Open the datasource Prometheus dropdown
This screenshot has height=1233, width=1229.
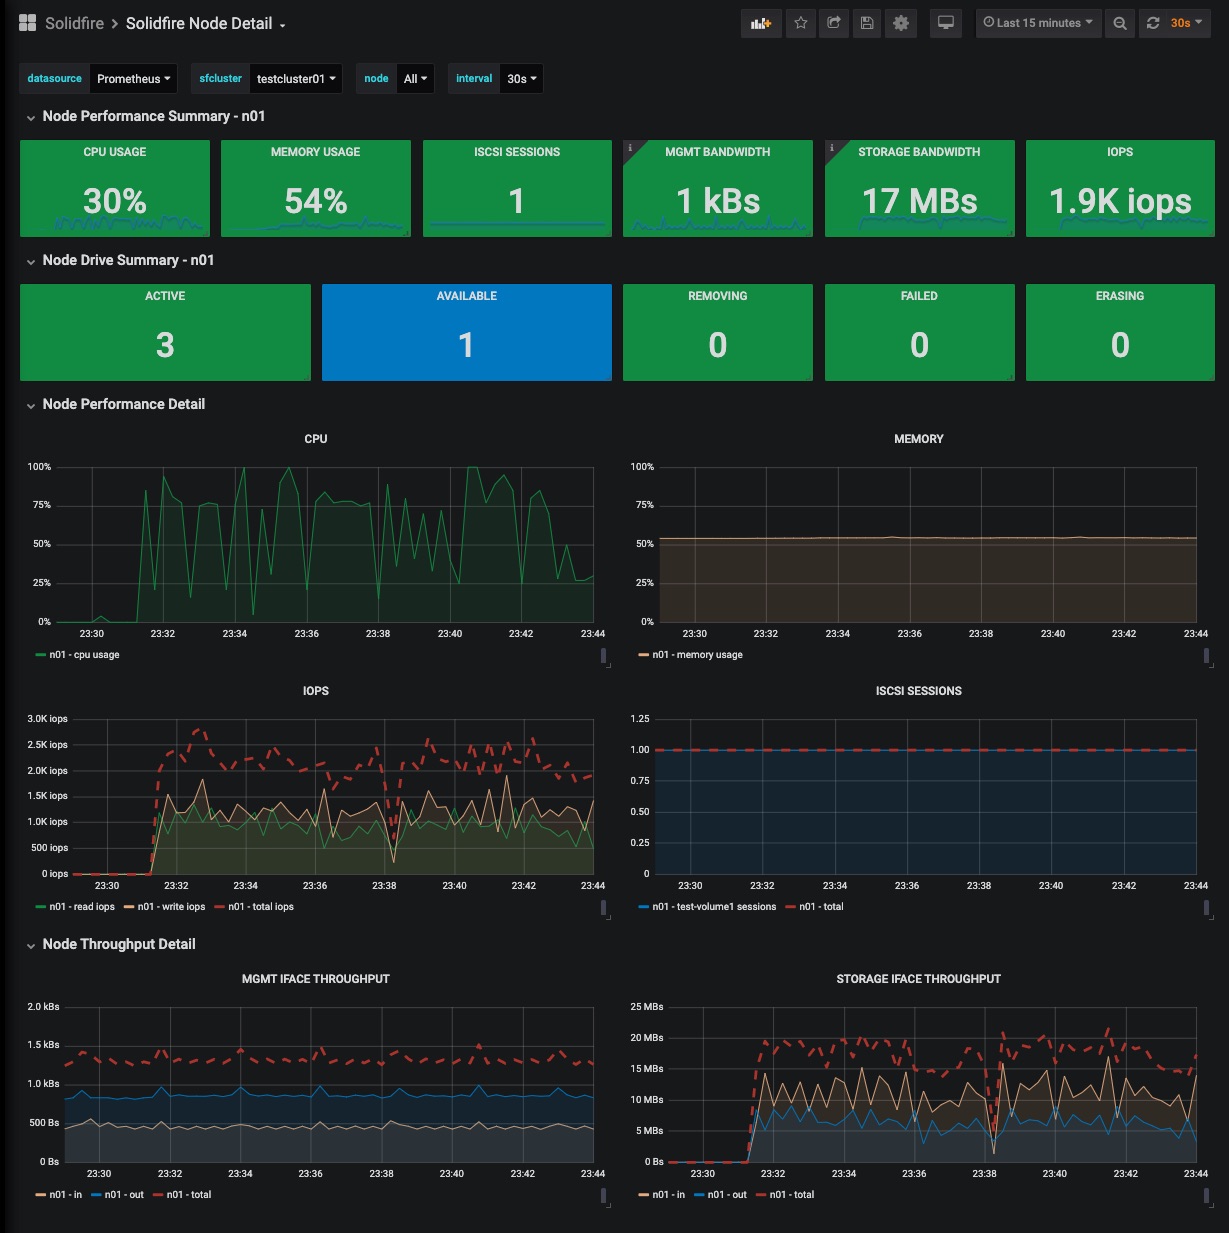134,79
